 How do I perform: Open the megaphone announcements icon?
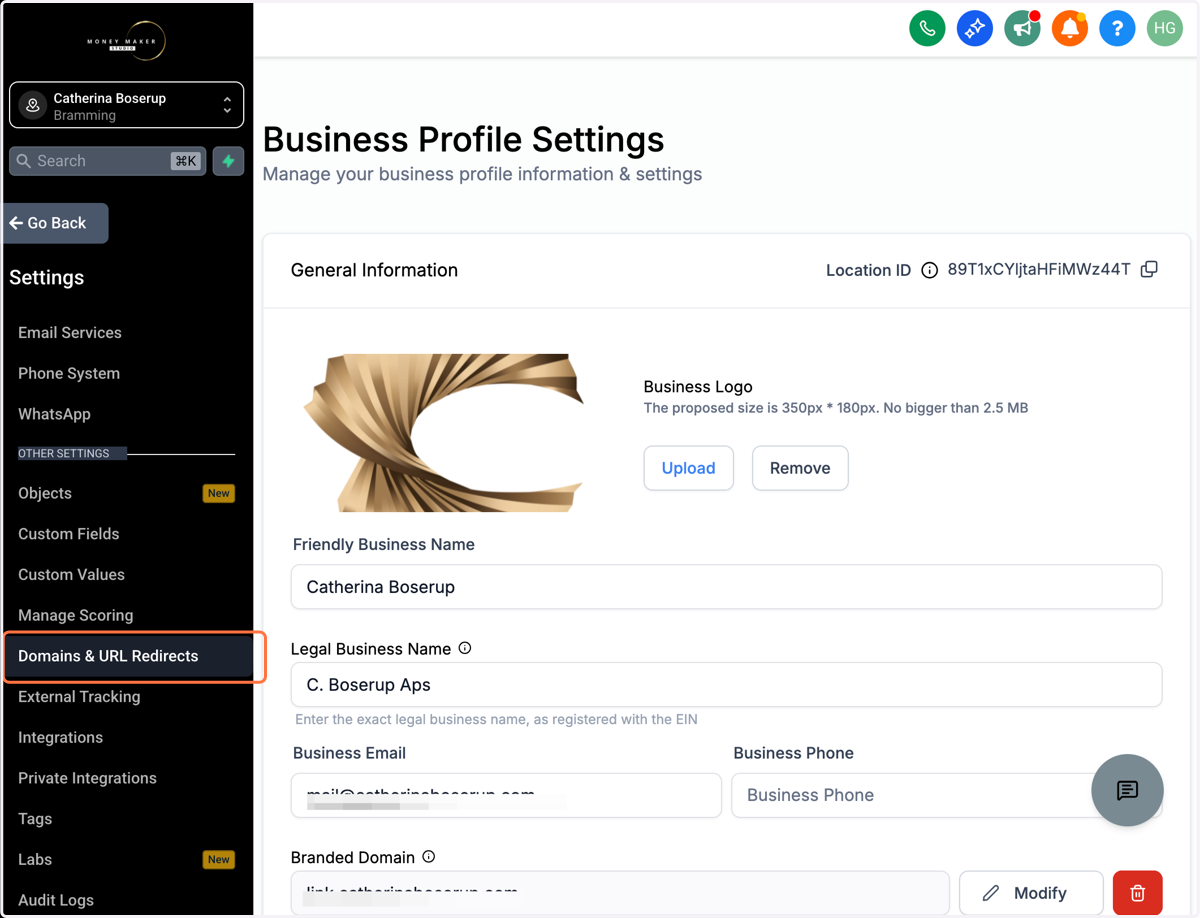coord(1022,28)
